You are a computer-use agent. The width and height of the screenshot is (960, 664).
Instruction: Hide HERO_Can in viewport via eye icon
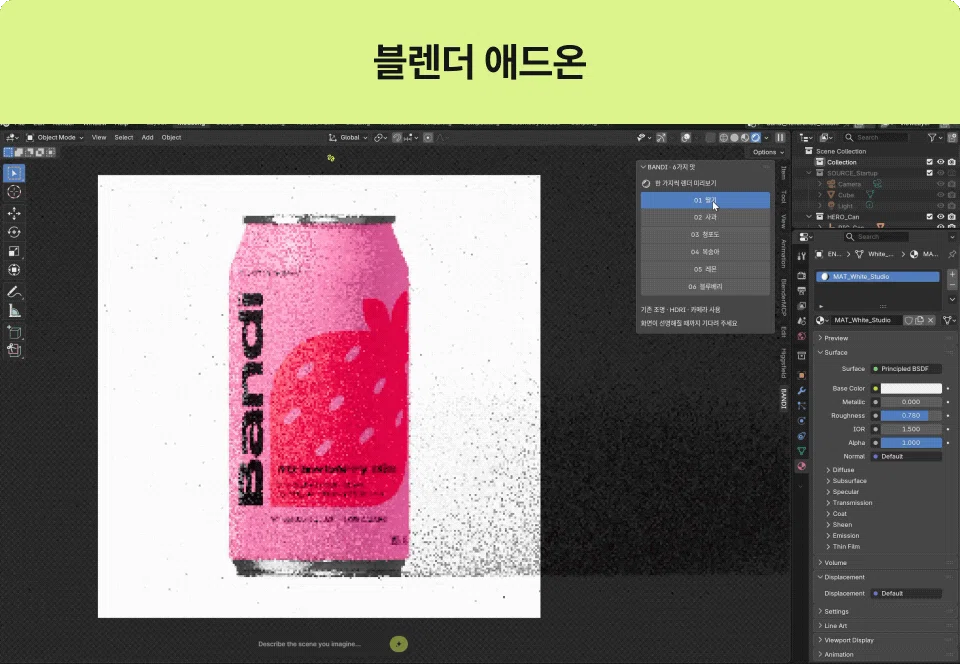tap(940, 217)
